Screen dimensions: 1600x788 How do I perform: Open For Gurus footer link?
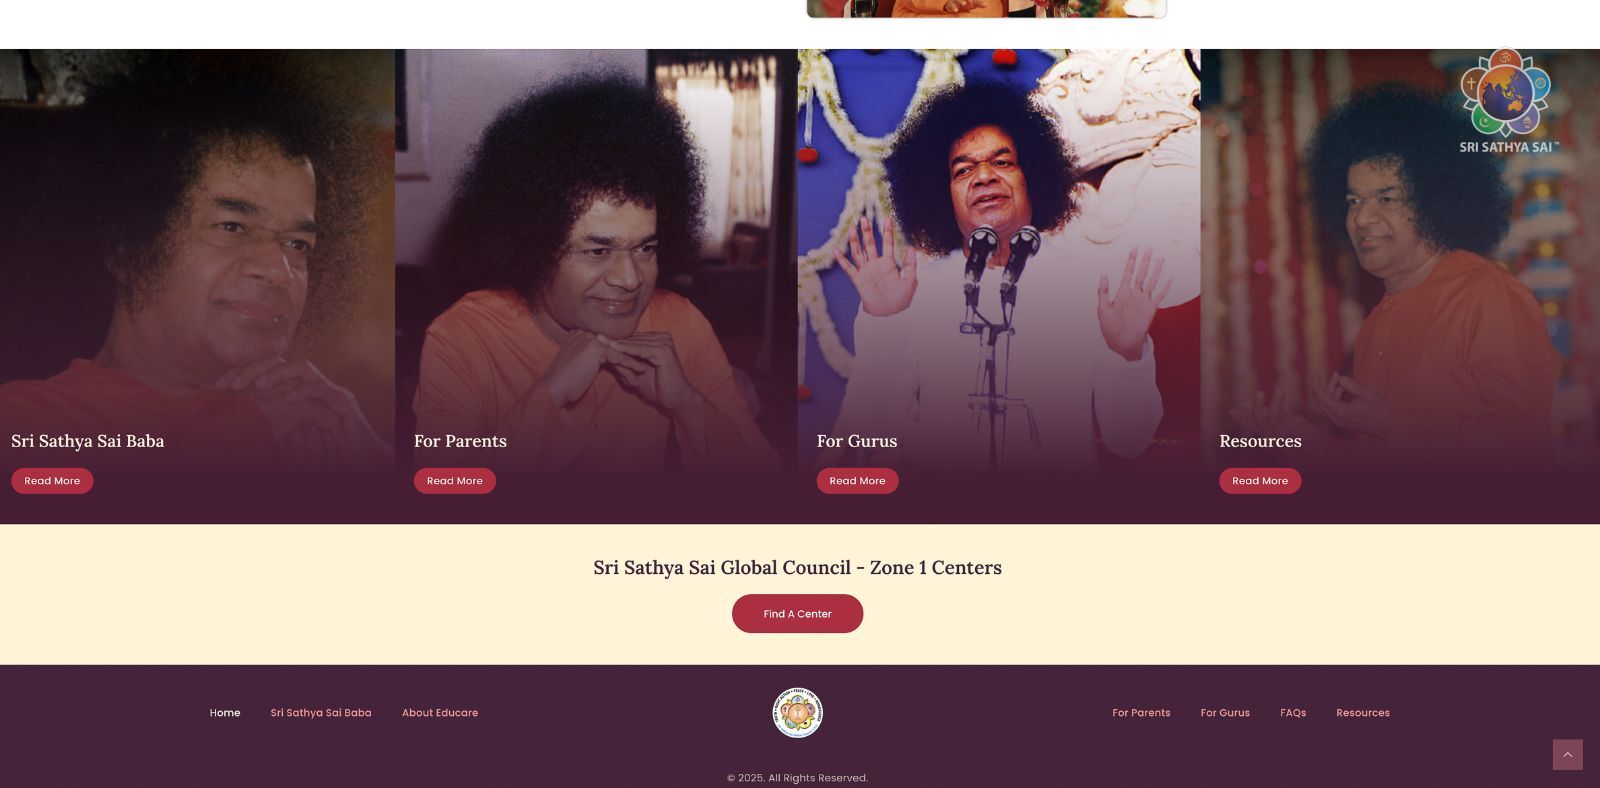coord(1225,713)
